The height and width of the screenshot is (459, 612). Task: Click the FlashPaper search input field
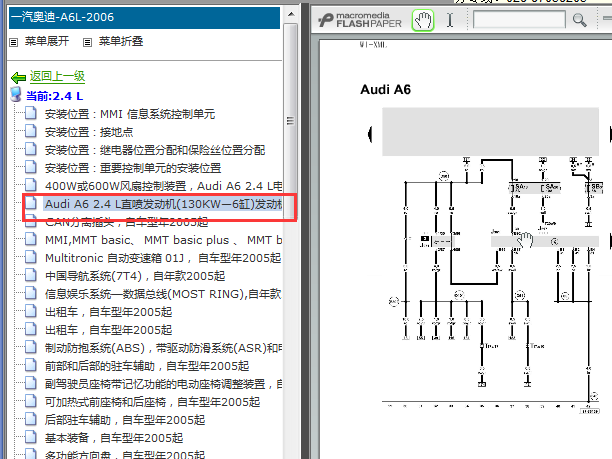click(x=519, y=20)
